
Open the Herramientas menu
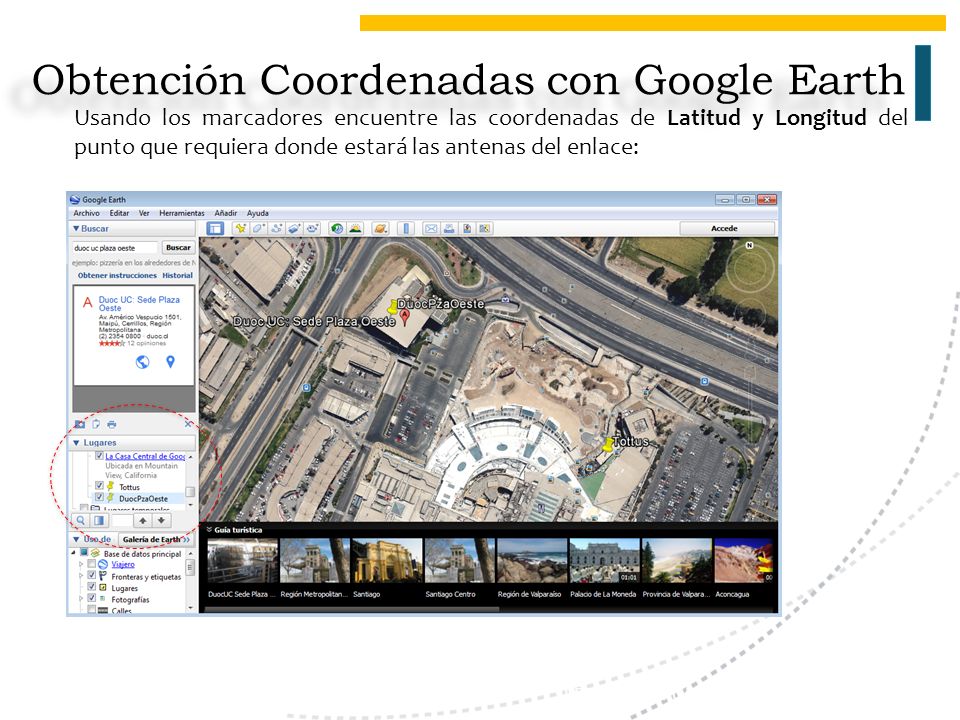point(182,213)
